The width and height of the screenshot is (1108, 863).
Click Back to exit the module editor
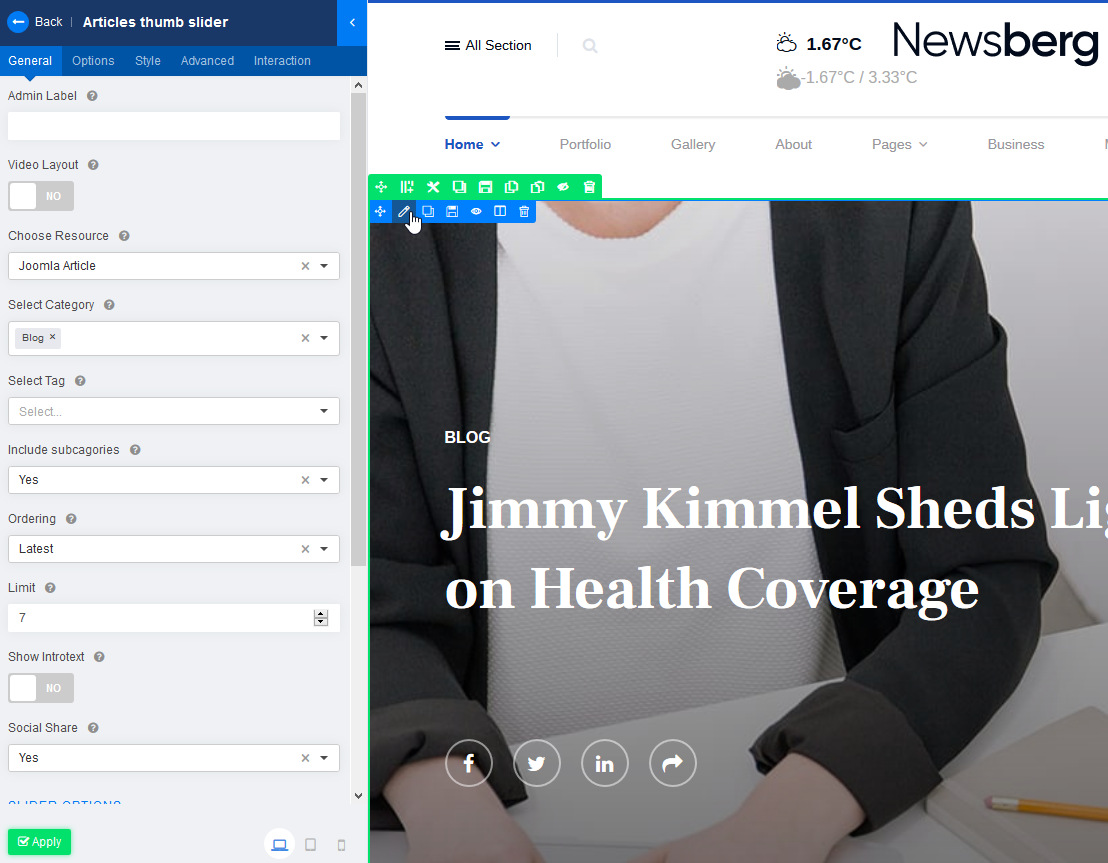click(x=36, y=21)
